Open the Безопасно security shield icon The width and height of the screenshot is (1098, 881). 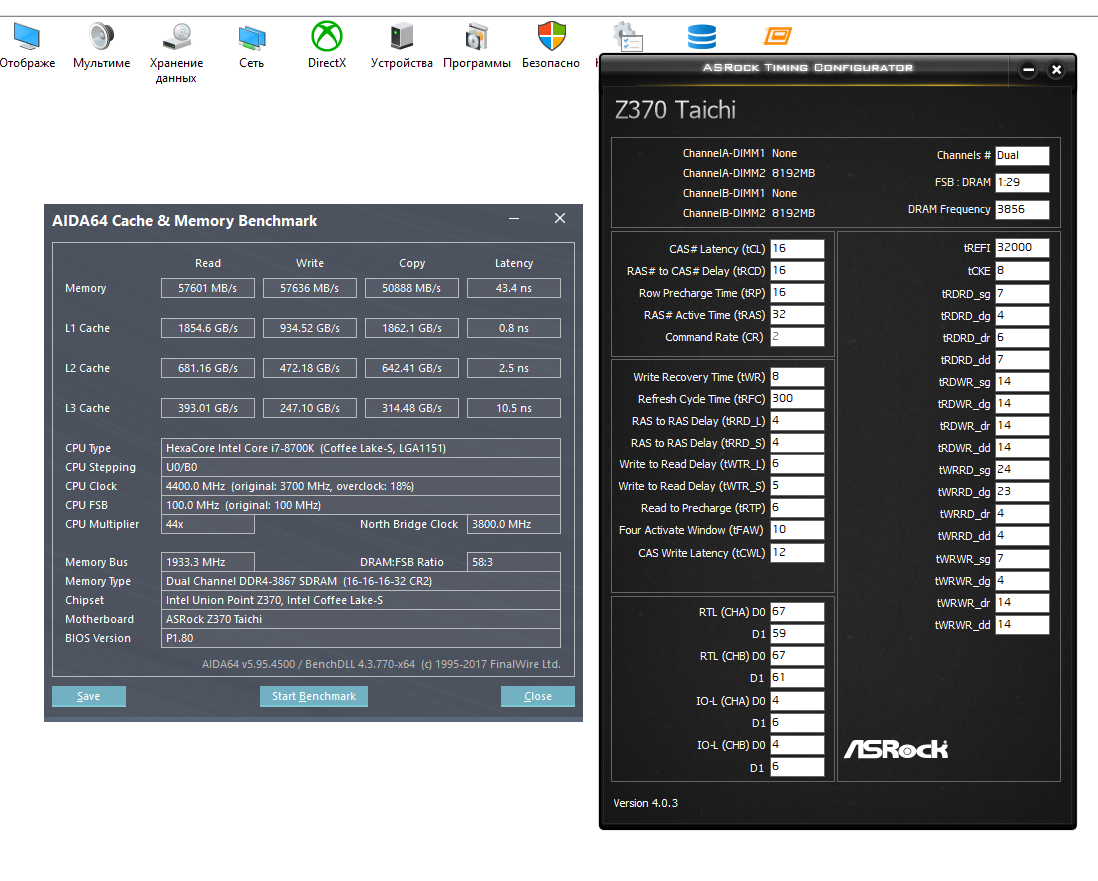coord(551,36)
